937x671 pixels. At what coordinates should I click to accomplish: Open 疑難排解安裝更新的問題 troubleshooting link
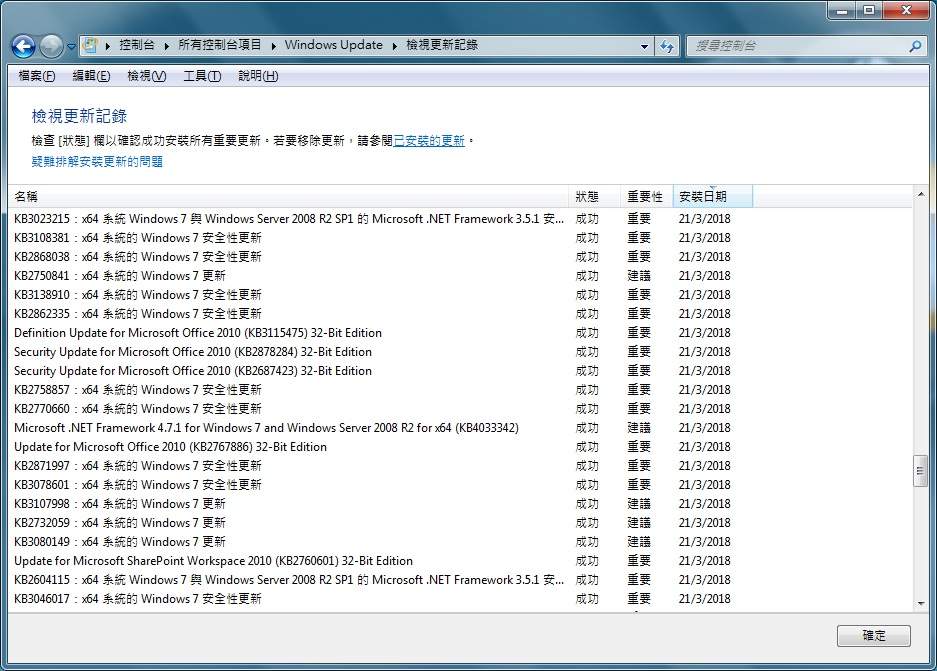tap(97, 161)
